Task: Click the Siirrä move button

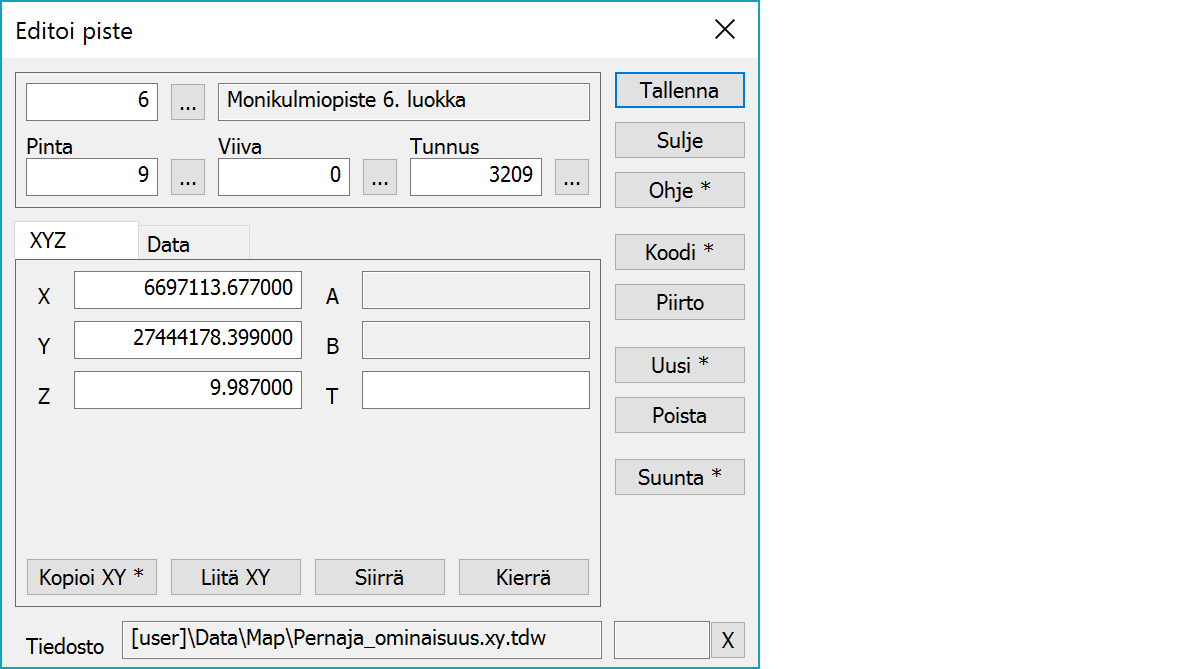Action: [379, 577]
